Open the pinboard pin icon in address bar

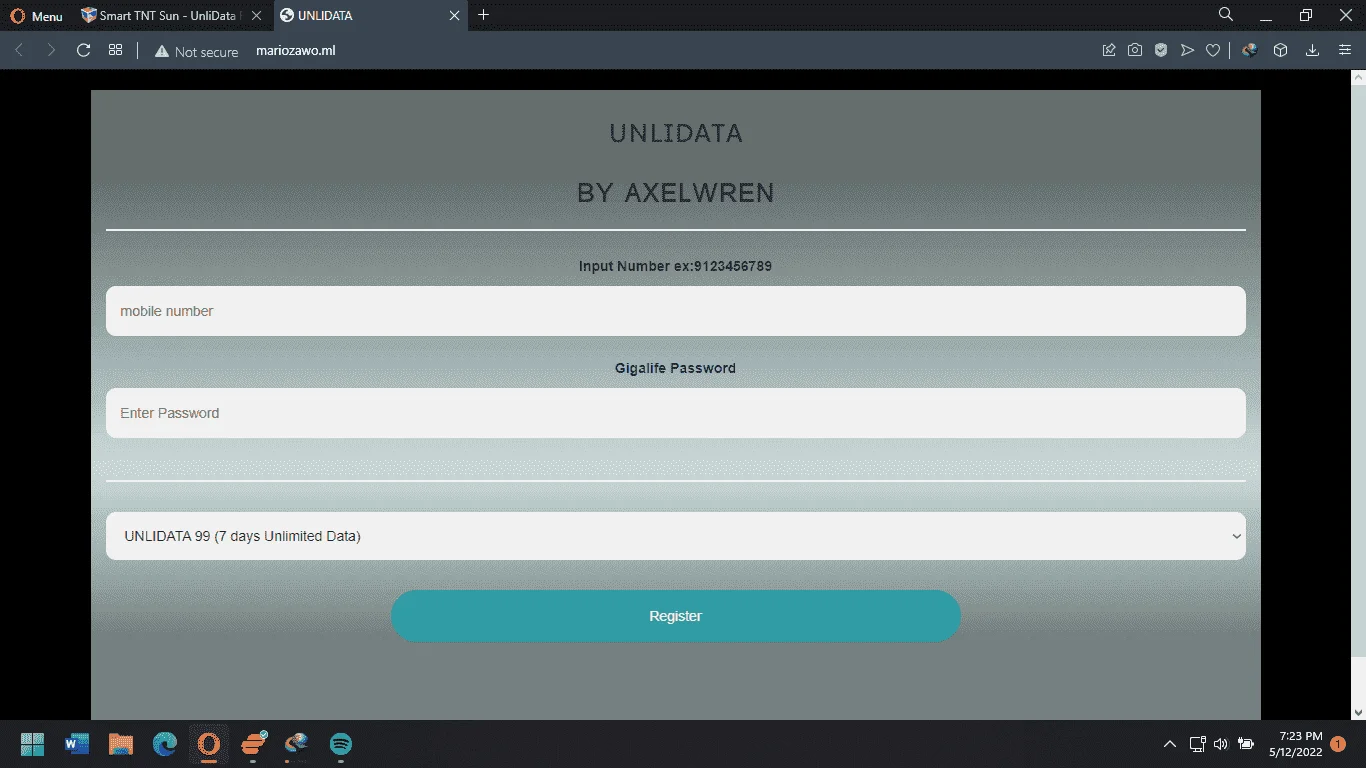click(x=1109, y=50)
